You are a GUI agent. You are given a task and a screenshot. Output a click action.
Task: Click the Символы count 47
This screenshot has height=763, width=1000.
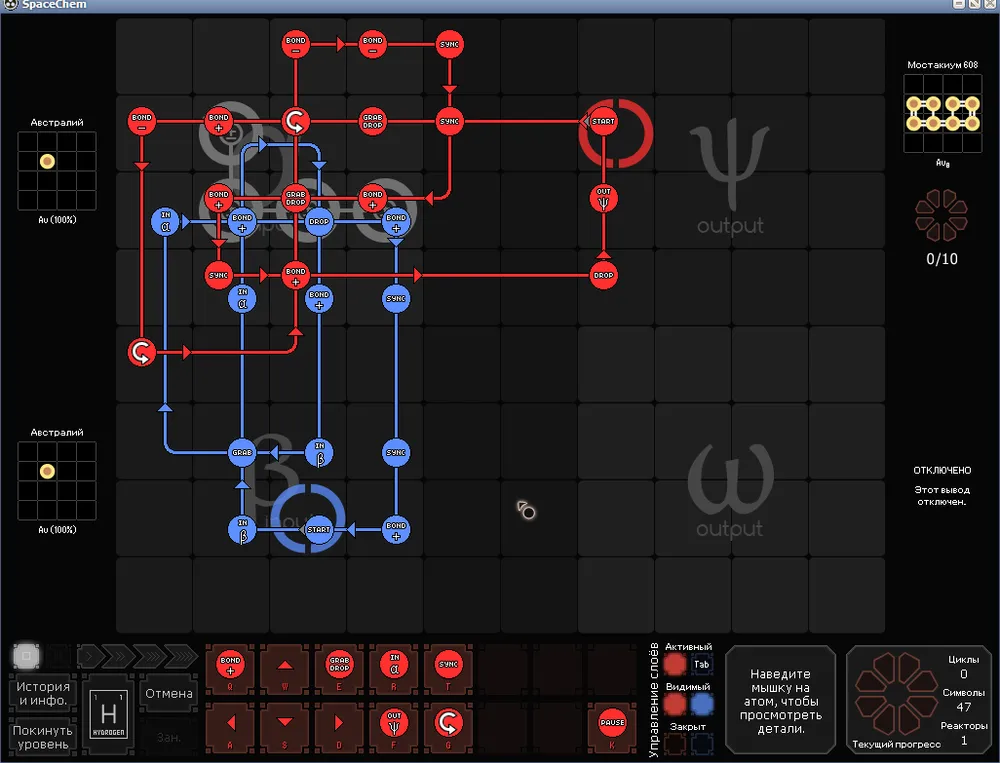[x=963, y=707]
